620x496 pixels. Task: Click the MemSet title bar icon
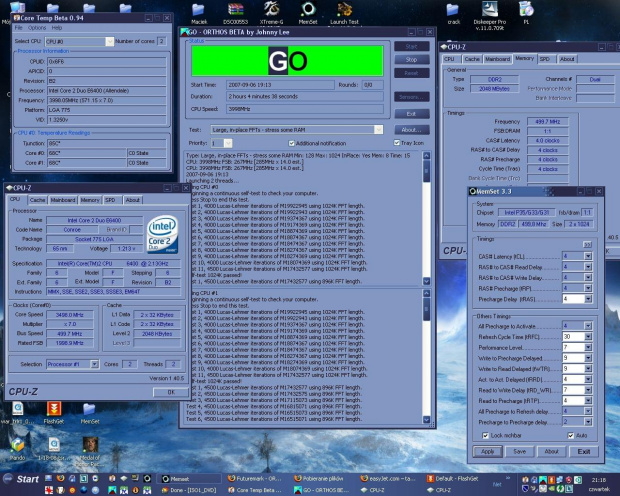[473, 191]
